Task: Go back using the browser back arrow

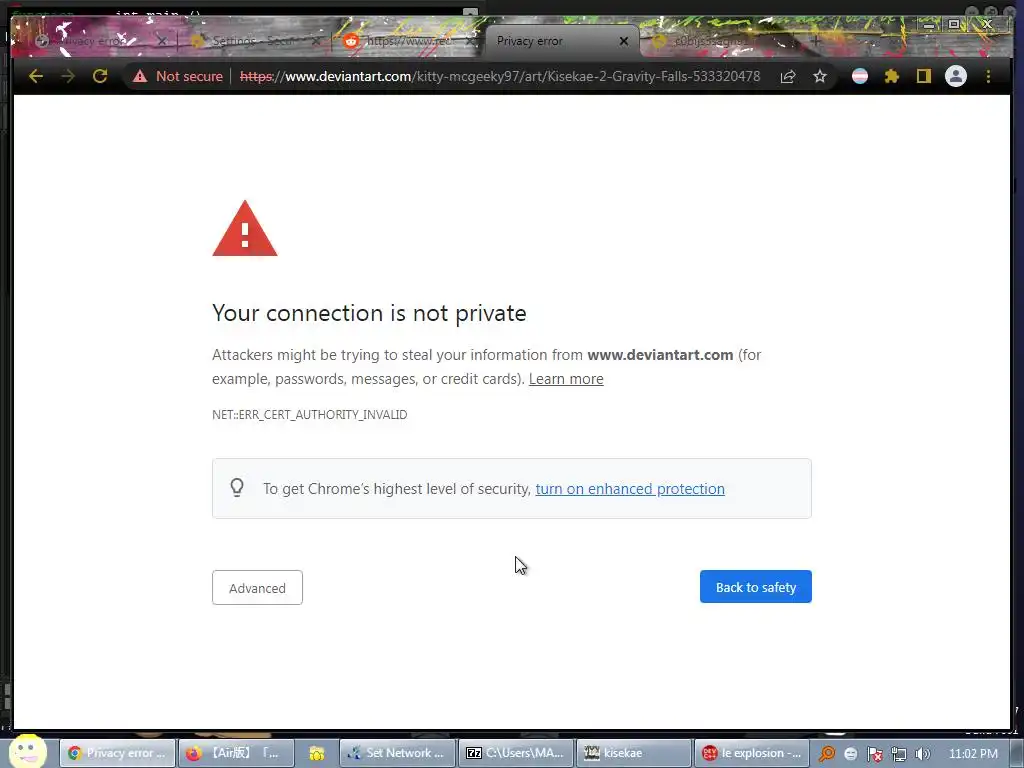Action: click(36, 76)
